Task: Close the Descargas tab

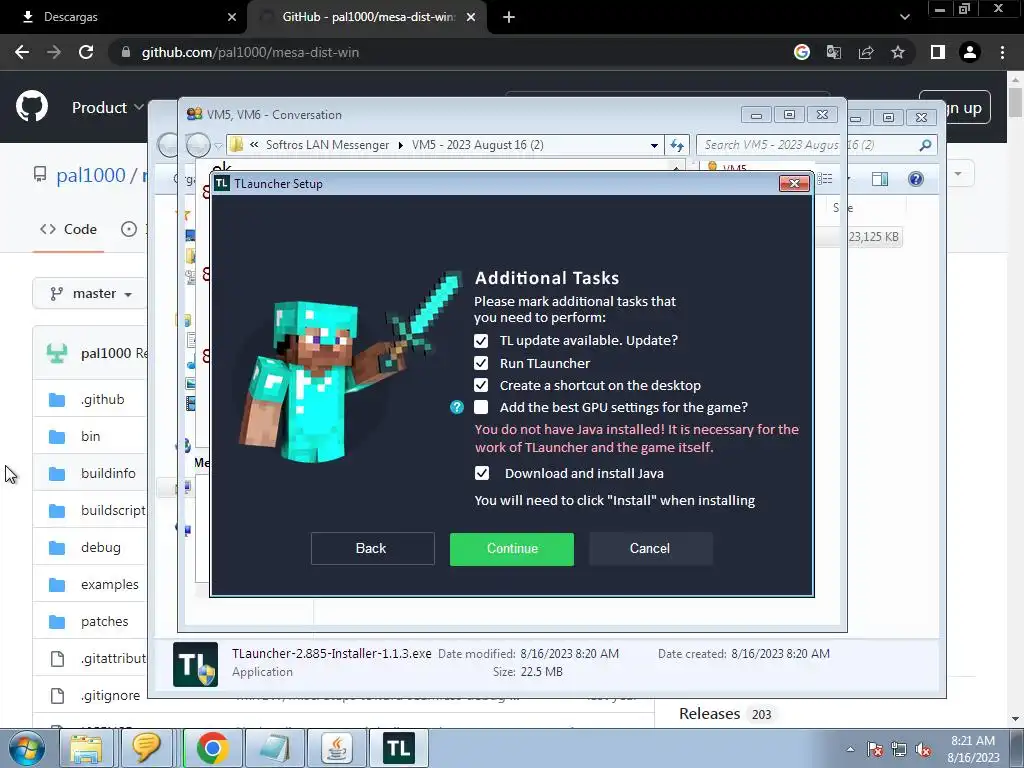Action: pyautogui.click(x=232, y=17)
